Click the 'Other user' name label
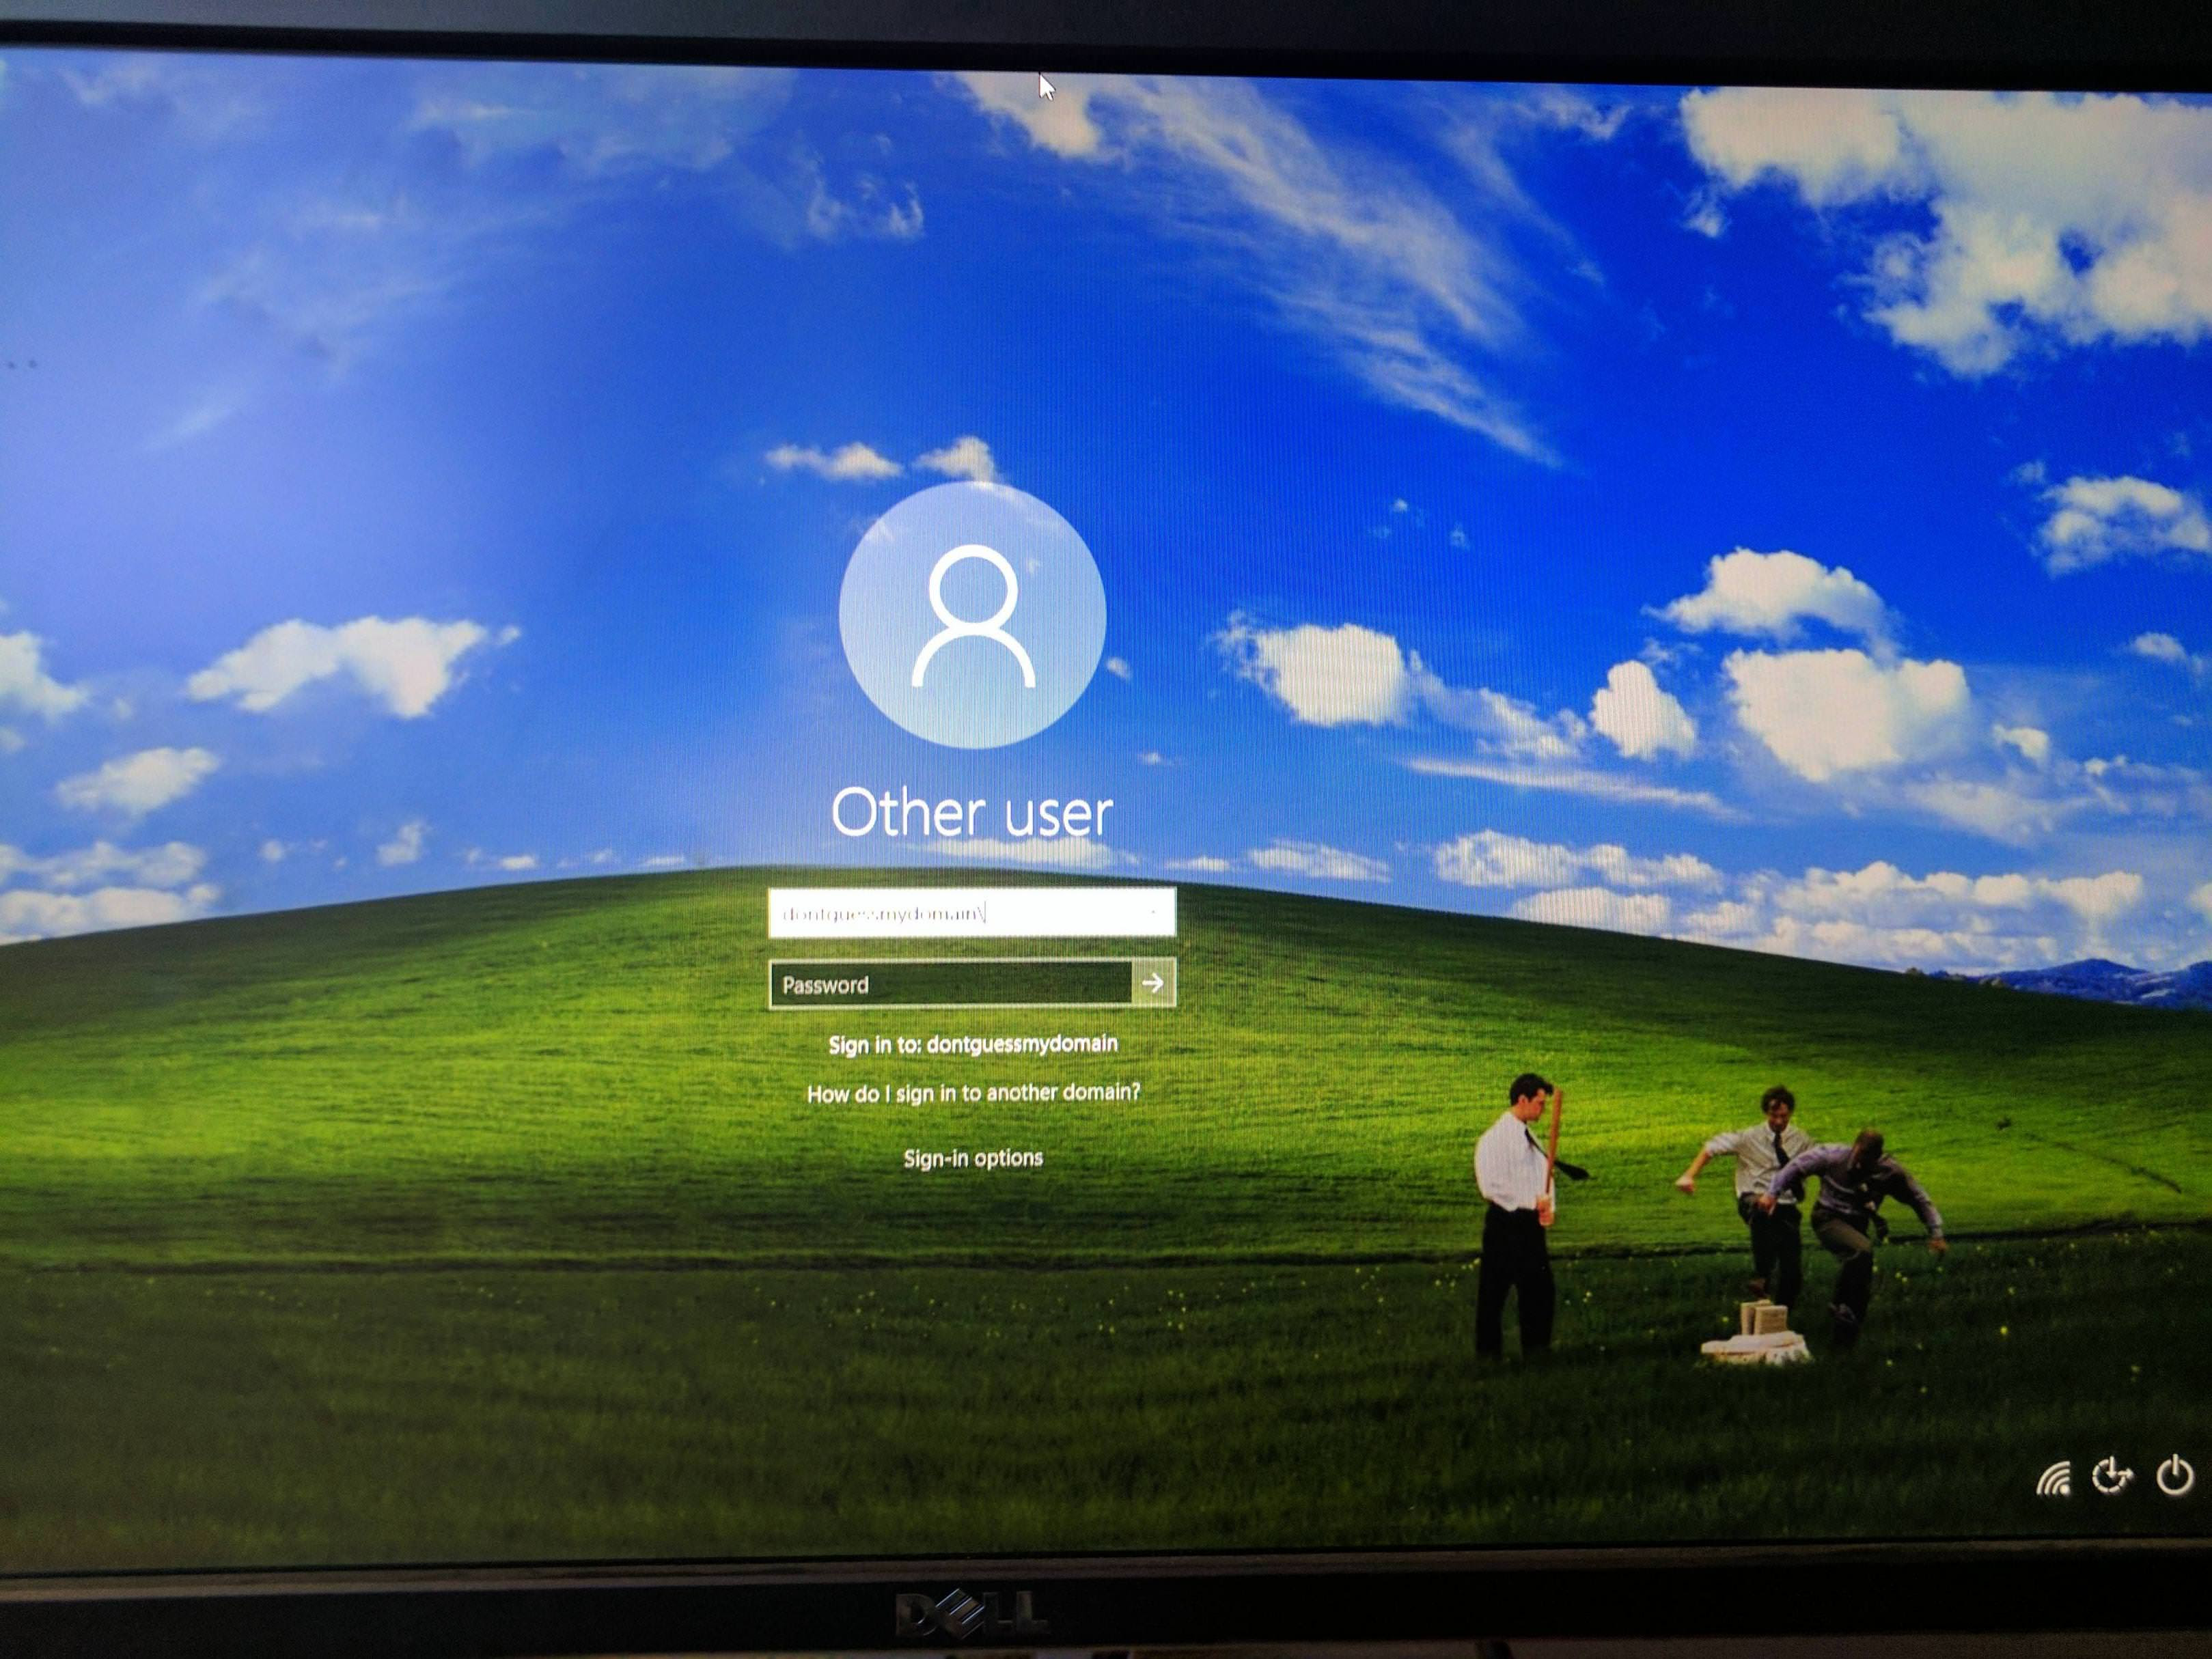The height and width of the screenshot is (1659, 2212). [972, 812]
